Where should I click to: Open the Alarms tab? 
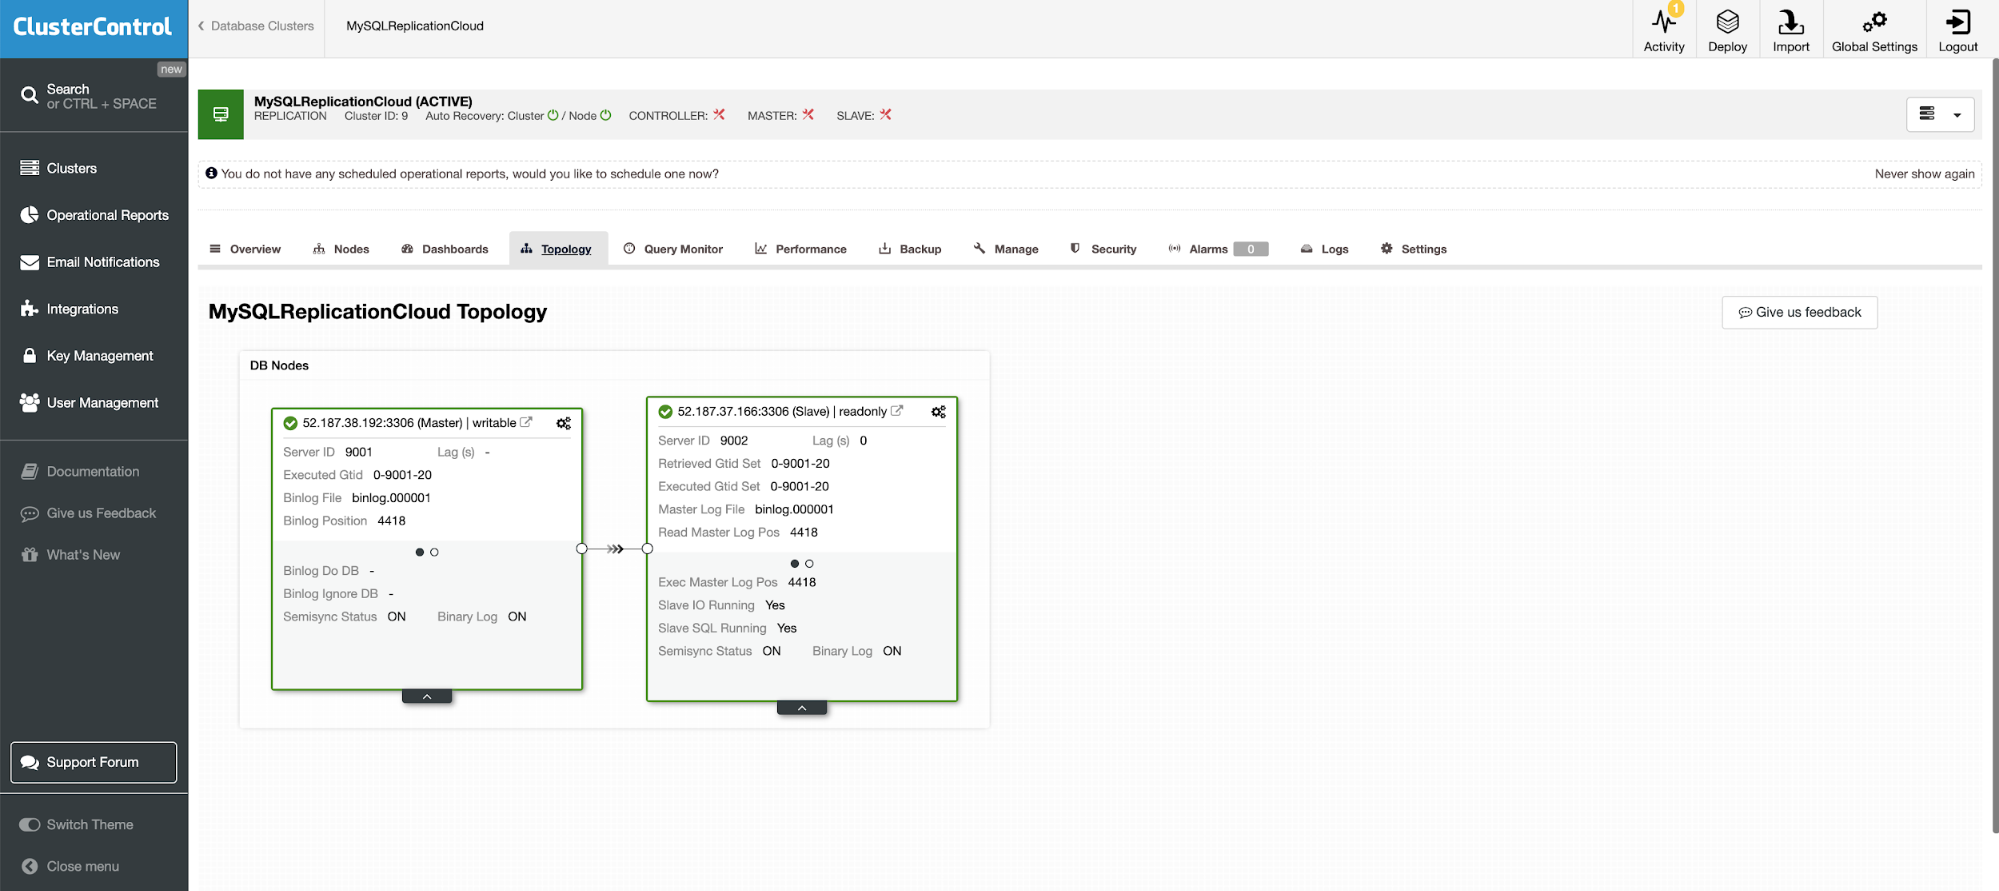(x=1218, y=249)
